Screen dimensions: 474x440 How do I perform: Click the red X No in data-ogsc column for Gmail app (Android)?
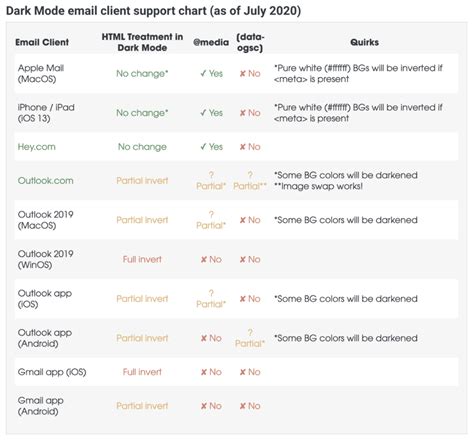click(250, 406)
